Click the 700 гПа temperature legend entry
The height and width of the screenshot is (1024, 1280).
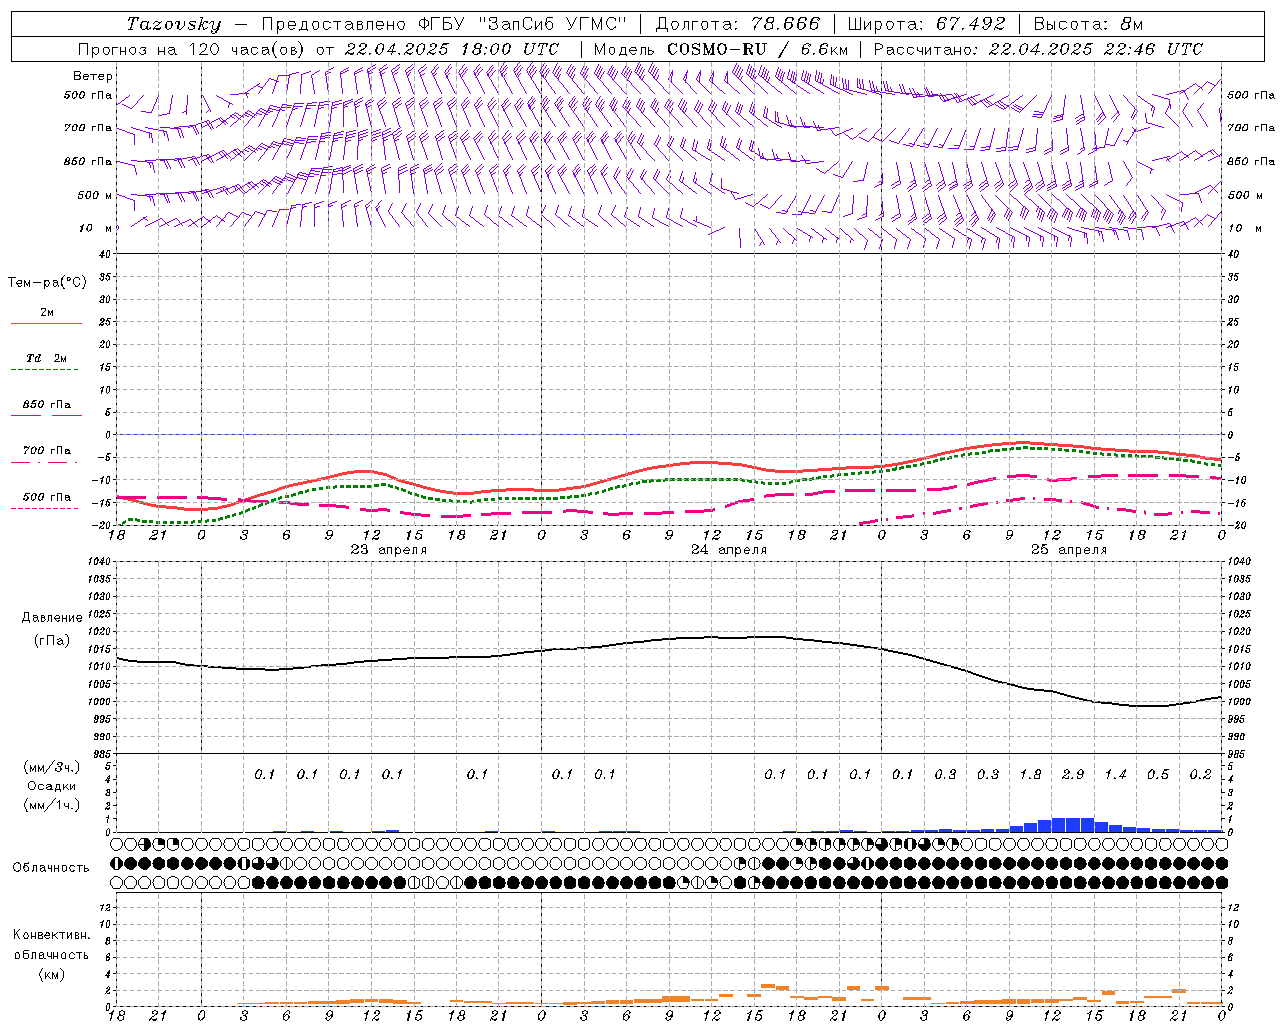click(47, 451)
